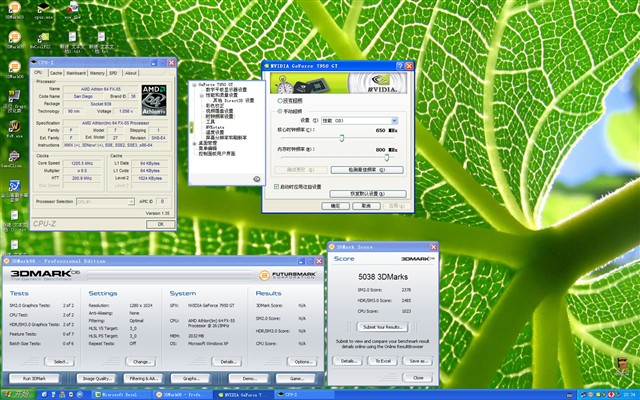Click the 5038 3DMarks score text

coord(383,277)
